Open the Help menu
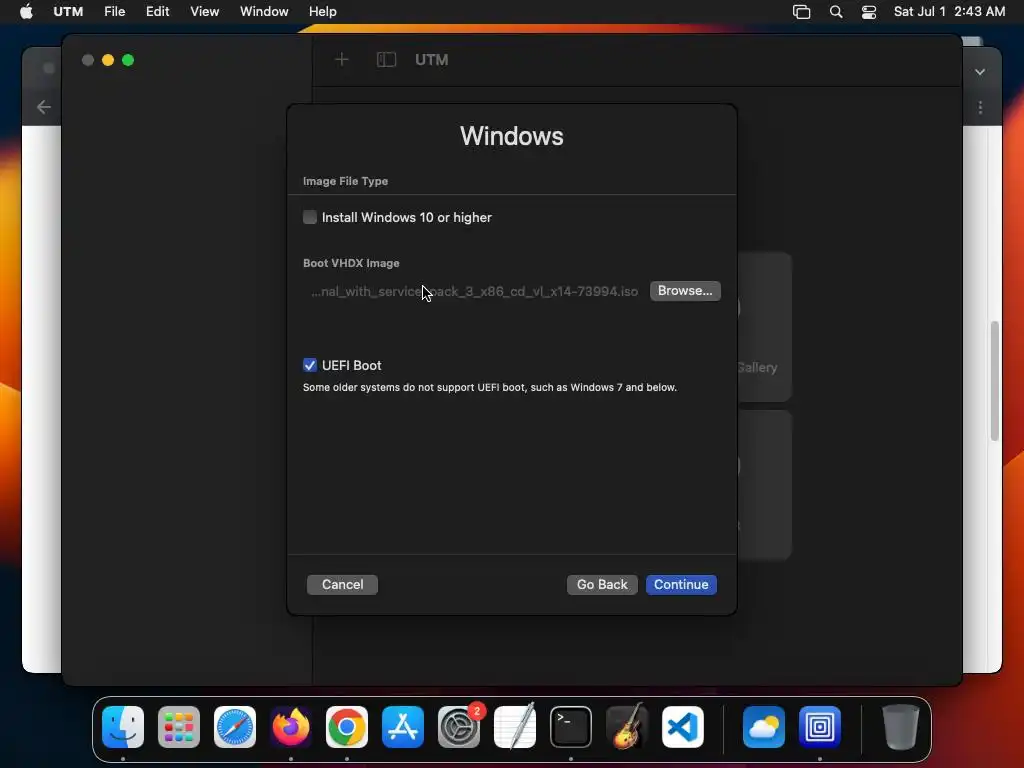 click(323, 12)
